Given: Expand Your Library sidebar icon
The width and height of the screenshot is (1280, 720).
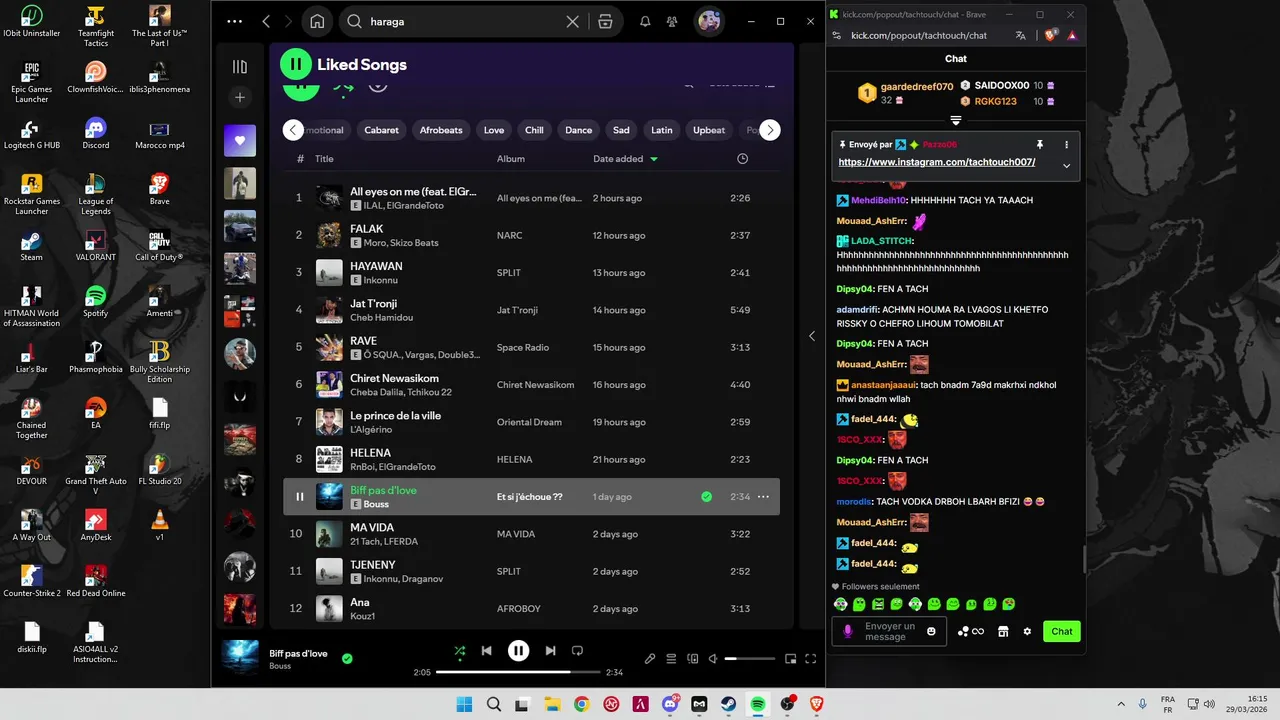Looking at the screenshot, I should [x=240, y=67].
